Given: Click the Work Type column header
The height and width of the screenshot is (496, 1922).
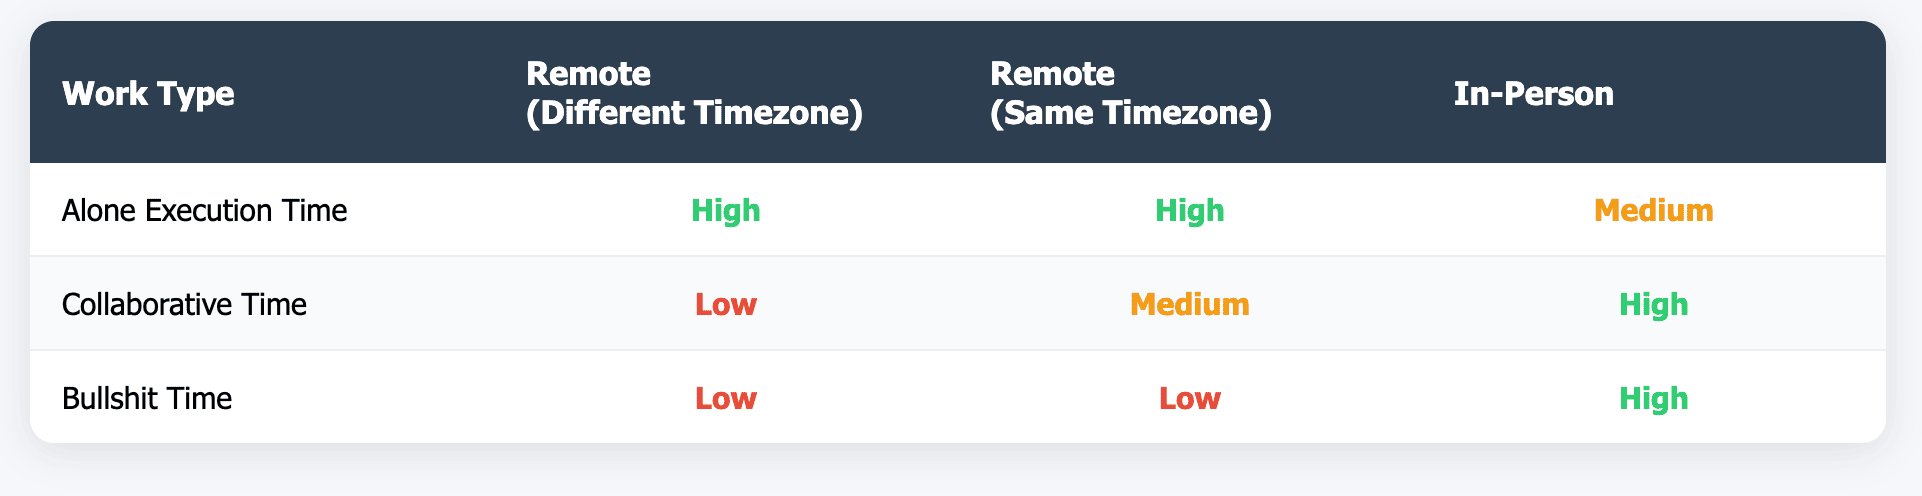Looking at the screenshot, I should 148,93.
